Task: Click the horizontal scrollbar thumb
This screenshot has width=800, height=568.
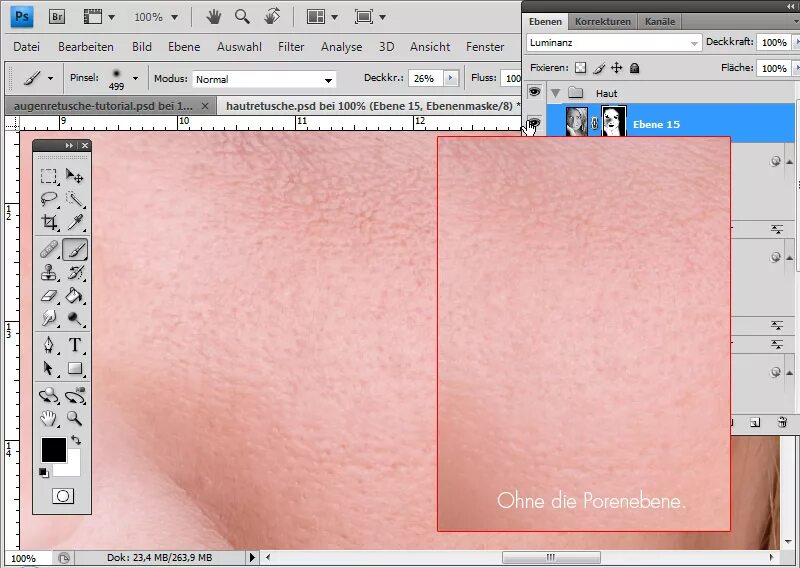Action: tap(551, 557)
